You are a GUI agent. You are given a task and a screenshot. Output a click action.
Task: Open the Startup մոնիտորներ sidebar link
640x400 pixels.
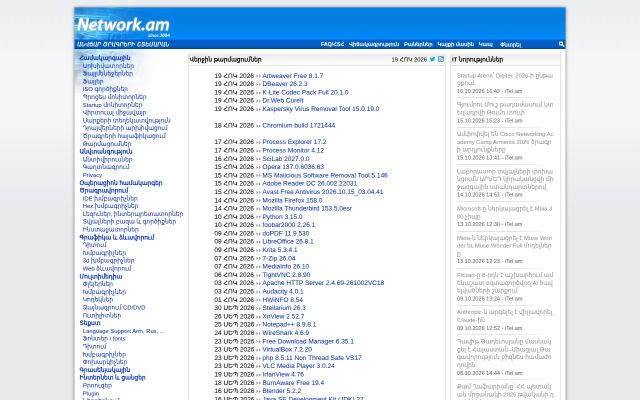pyautogui.click(x=112, y=104)
